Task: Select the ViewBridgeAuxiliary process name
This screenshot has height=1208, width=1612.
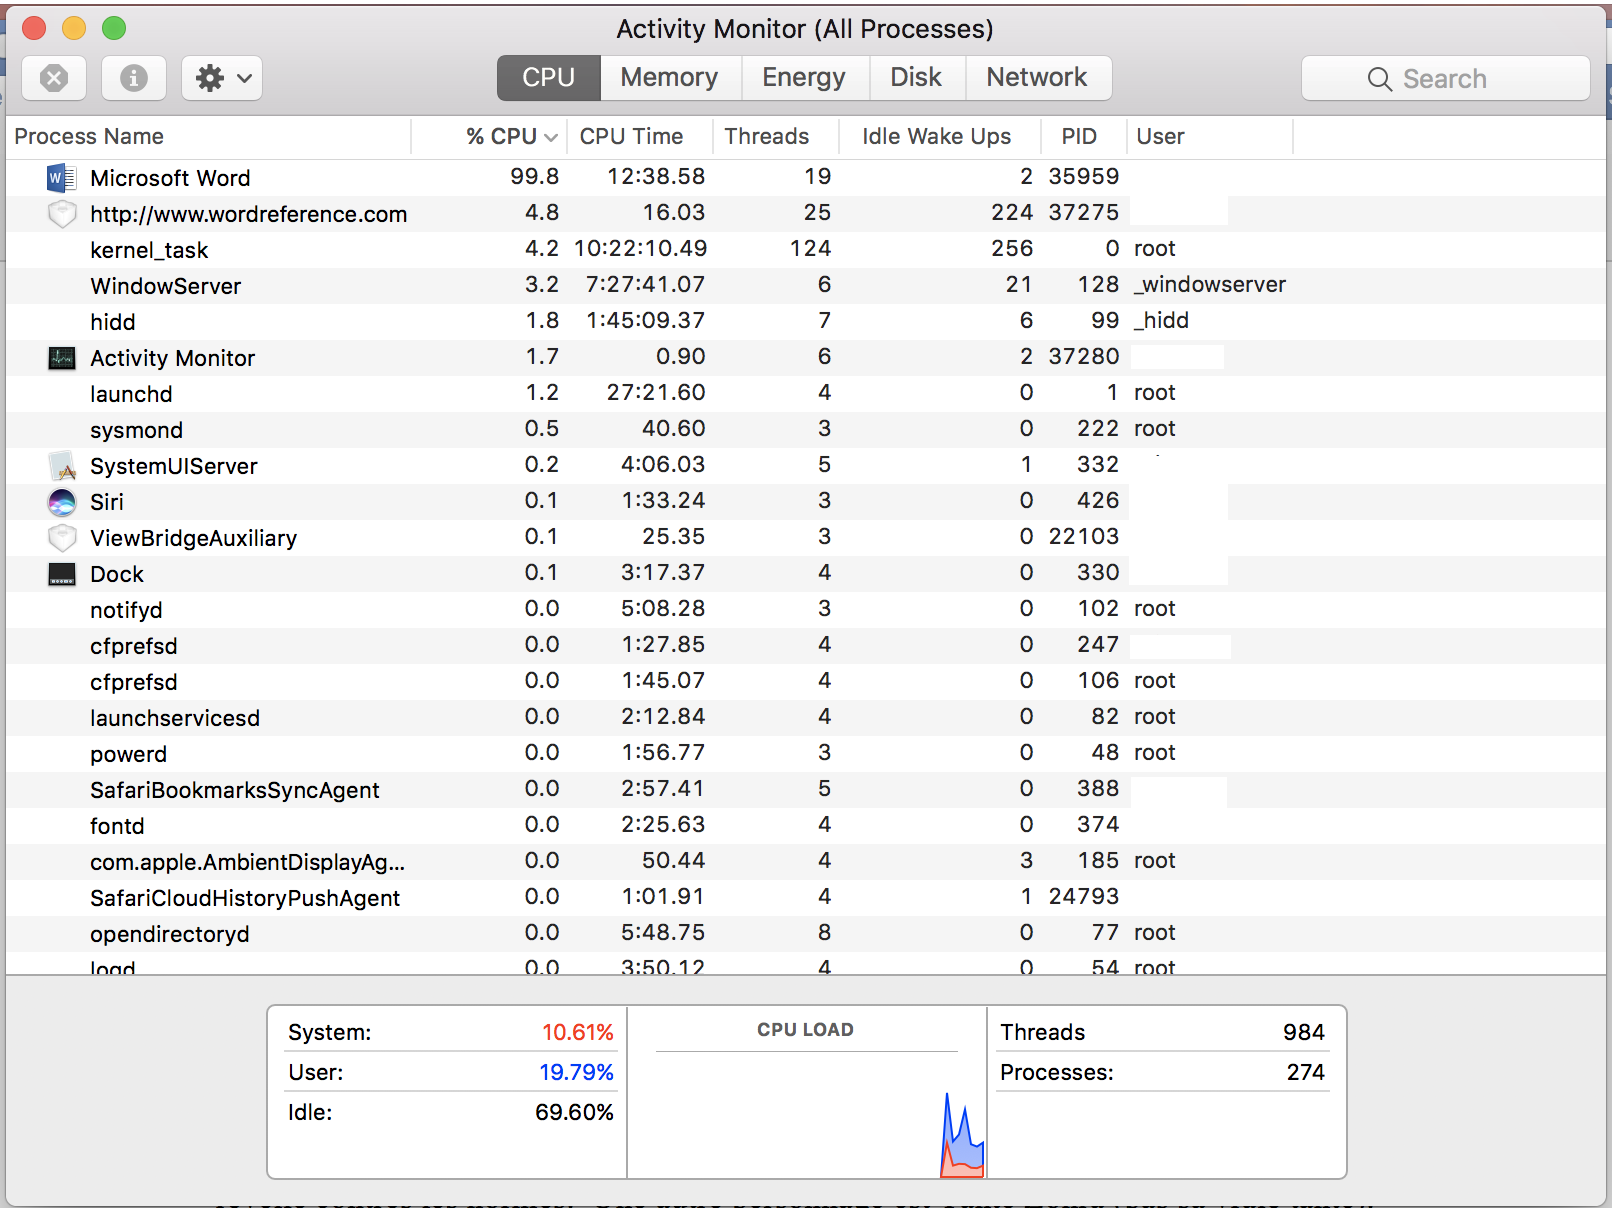Action: click(x=193, y=538)
